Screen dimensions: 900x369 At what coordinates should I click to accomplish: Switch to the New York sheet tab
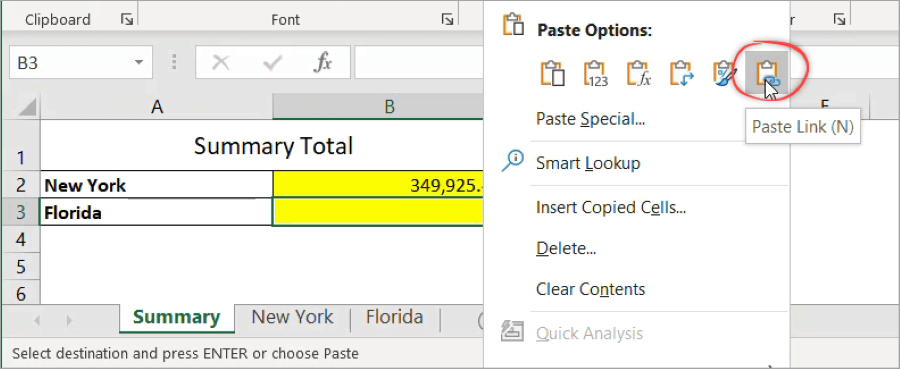292,317
